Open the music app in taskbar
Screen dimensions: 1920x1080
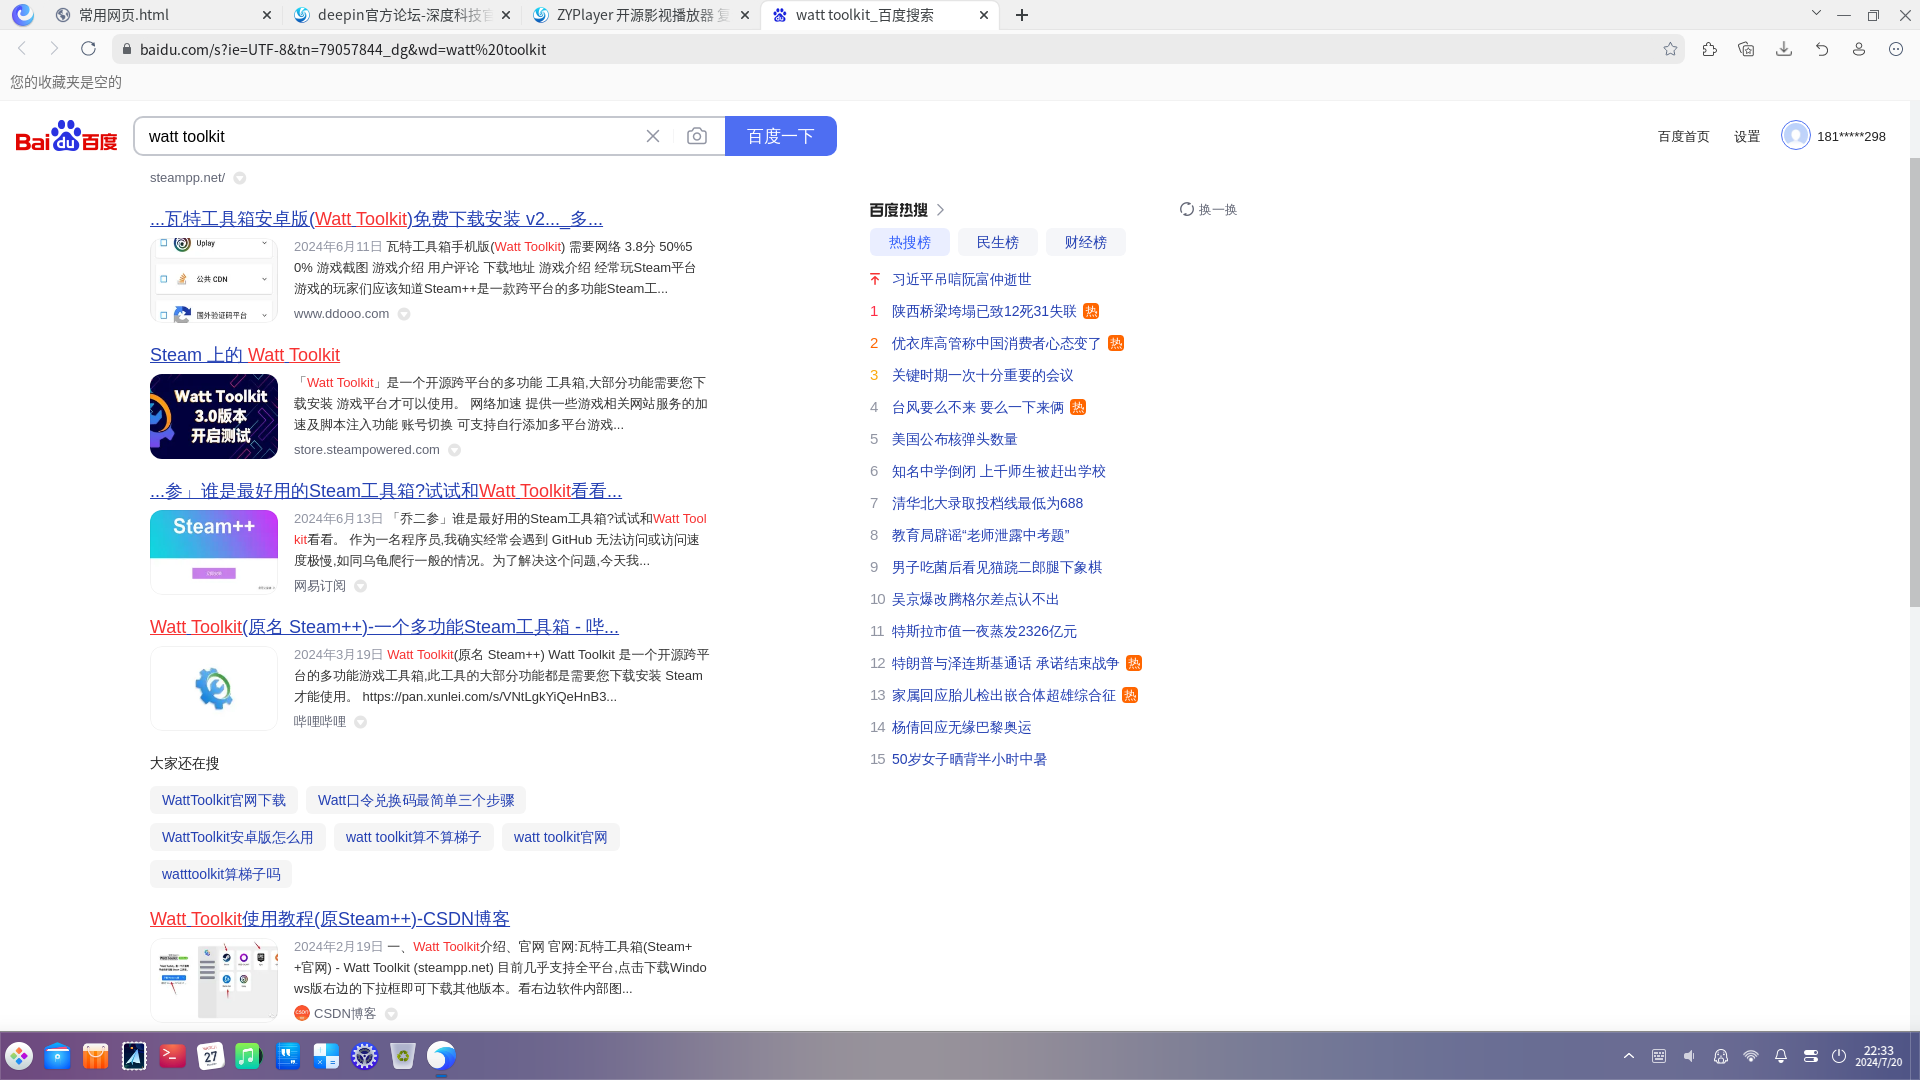click(x=248, y=1056)
